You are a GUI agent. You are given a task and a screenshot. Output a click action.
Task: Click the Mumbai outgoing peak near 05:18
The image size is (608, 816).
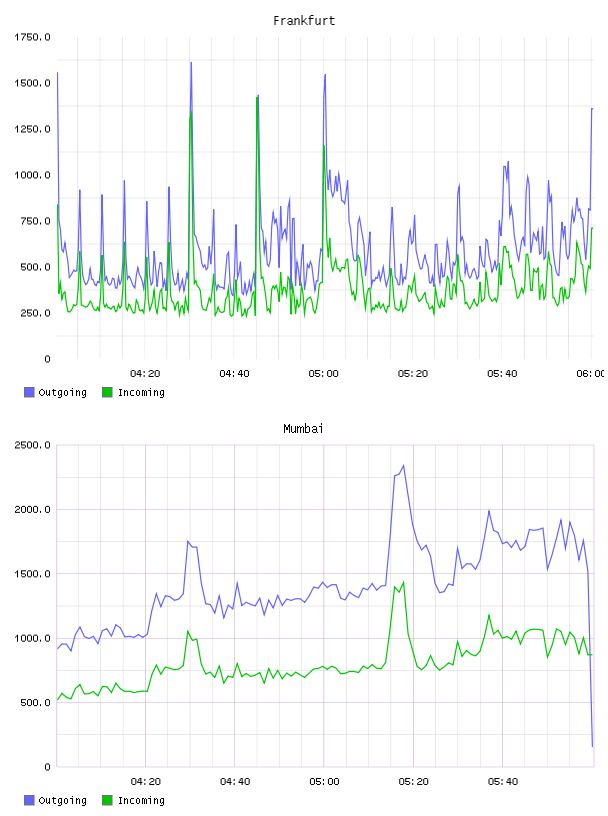coord(403,466)
